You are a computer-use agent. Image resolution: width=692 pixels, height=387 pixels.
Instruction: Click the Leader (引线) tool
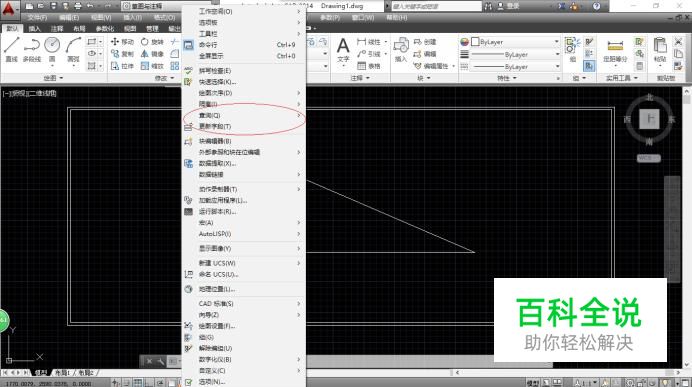[369, 53]
